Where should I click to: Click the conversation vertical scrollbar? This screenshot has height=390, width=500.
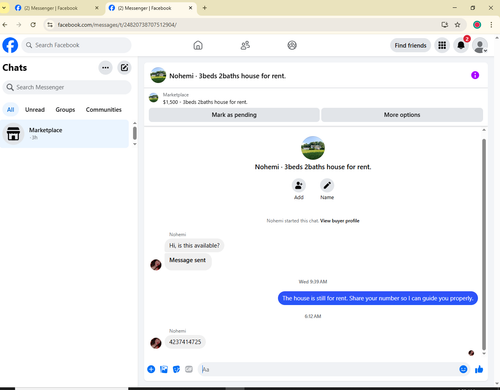tap(484, 244)
